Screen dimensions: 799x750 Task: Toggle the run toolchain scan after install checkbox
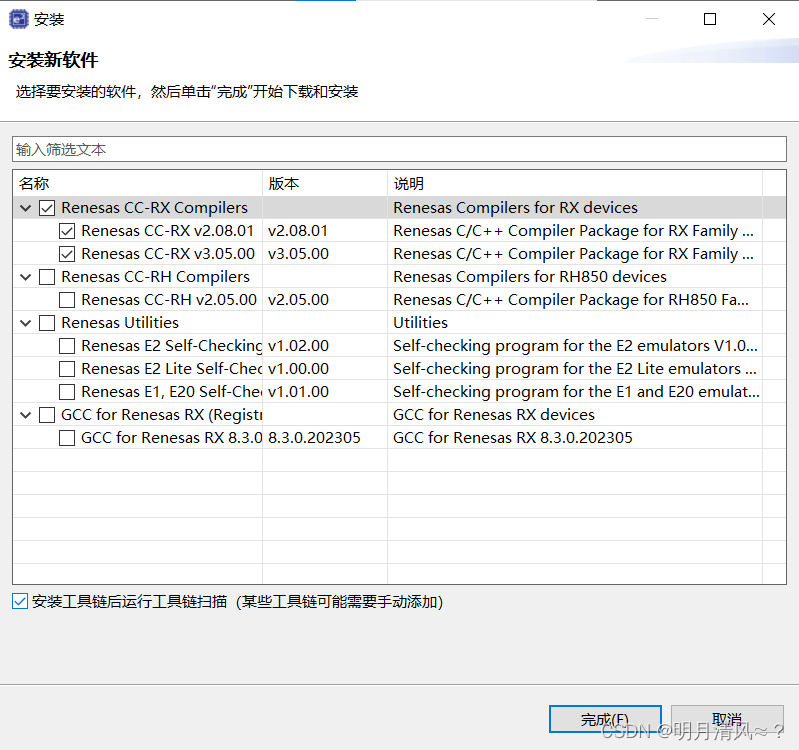(20, 601)
